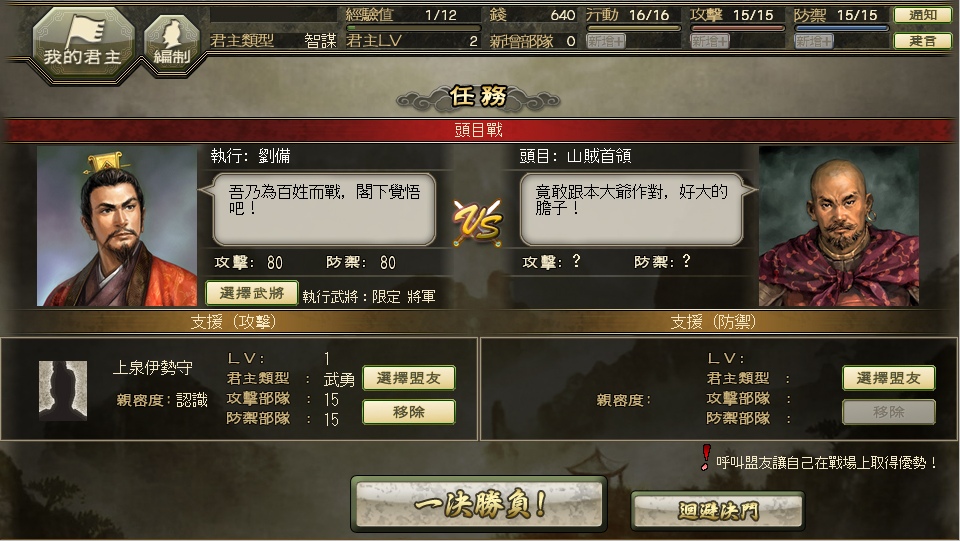The height and width of the screenshot is (541, 960).
Task: Click the VS crossed swords emblem
Action: 478,223
